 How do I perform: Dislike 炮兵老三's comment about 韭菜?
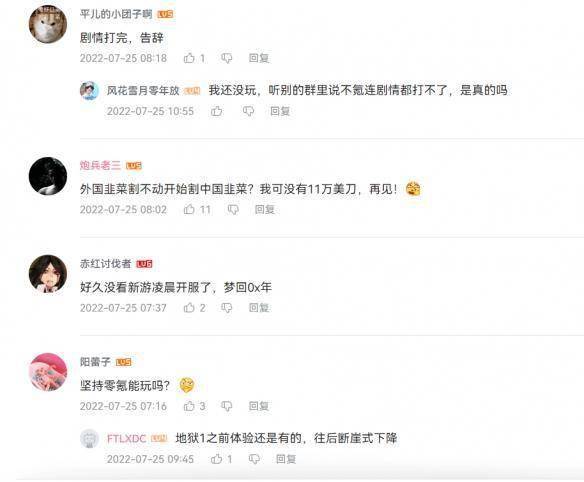[233, 209]
